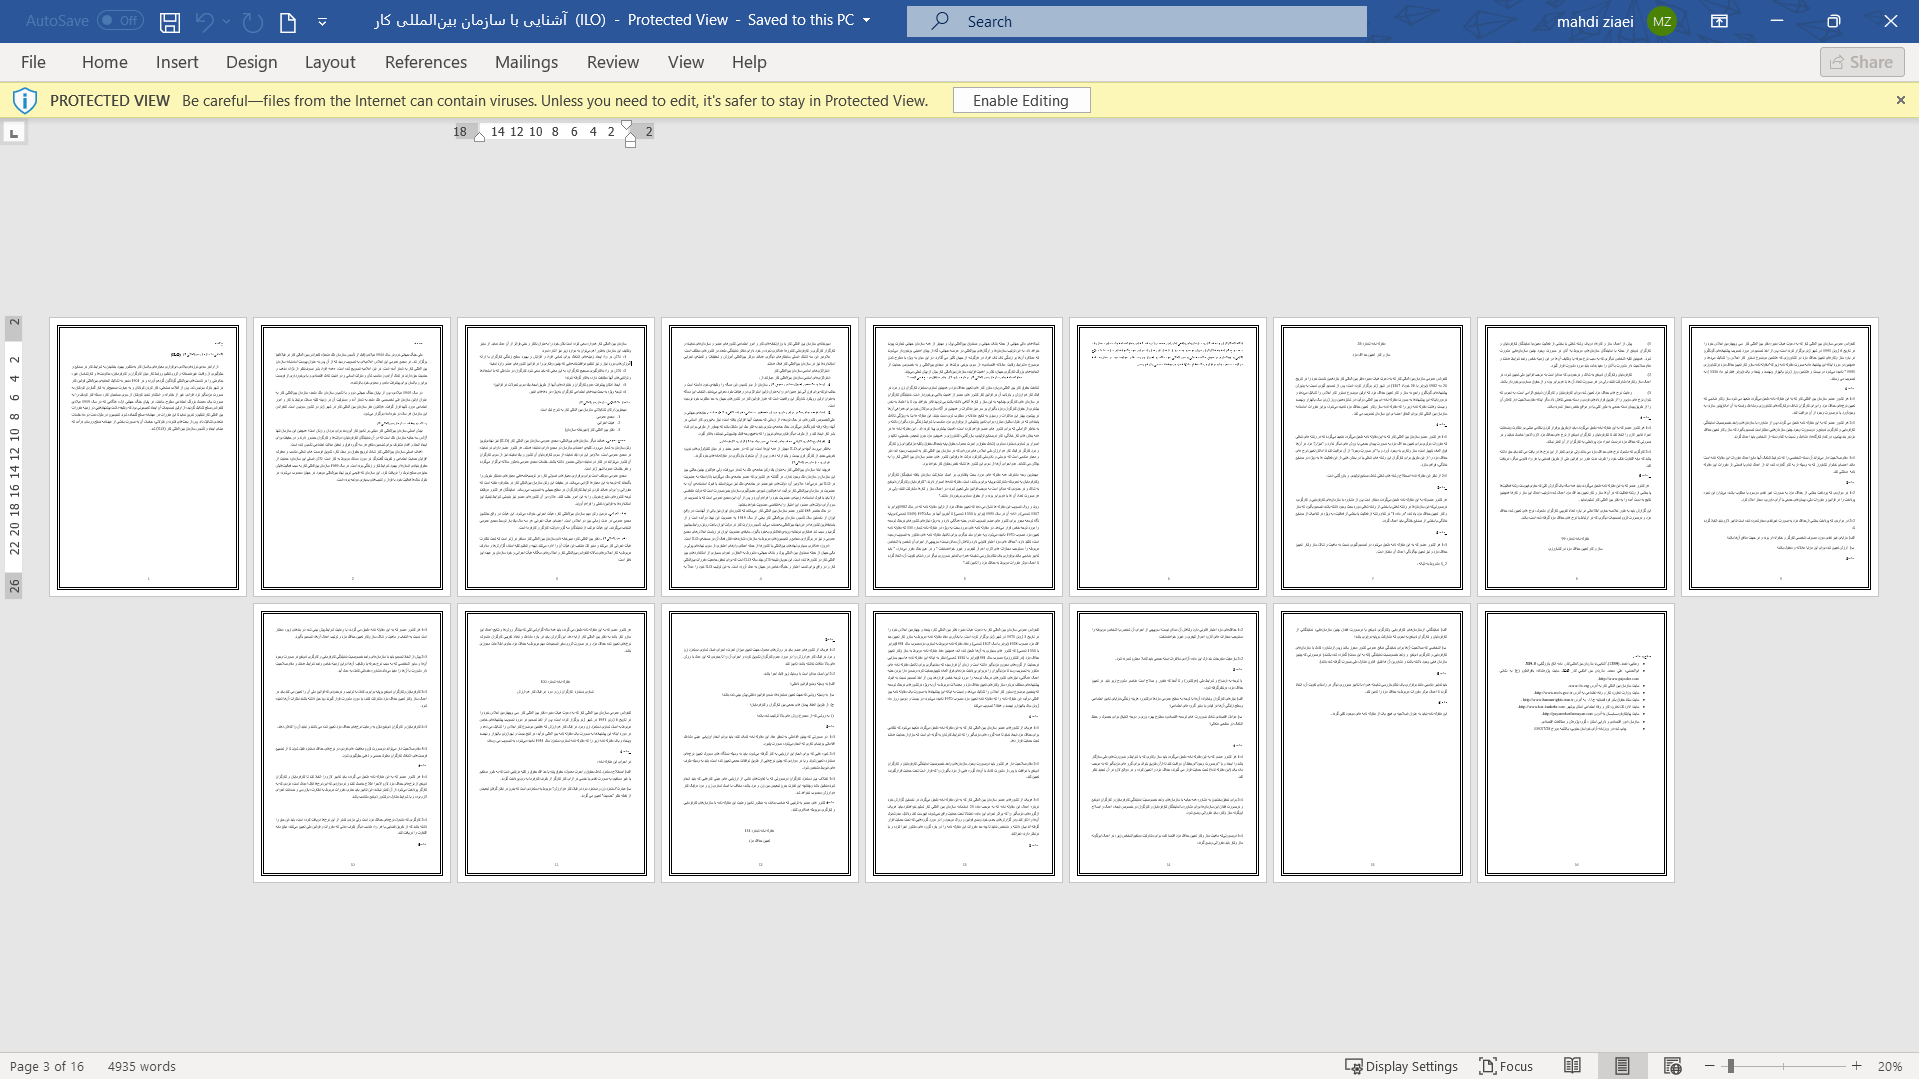
Task: Open the Saved to this PC dropdown
Action: pos(866,20)
